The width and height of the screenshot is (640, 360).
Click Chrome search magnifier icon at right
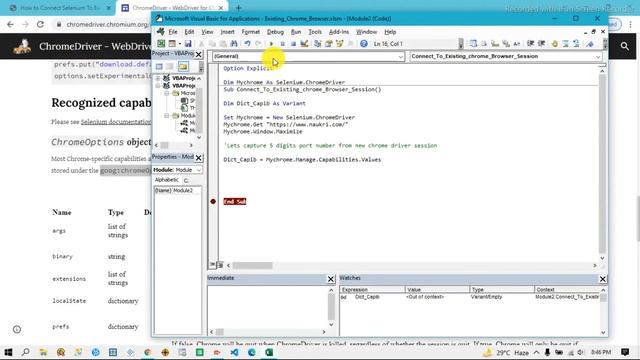coord(624,46)
